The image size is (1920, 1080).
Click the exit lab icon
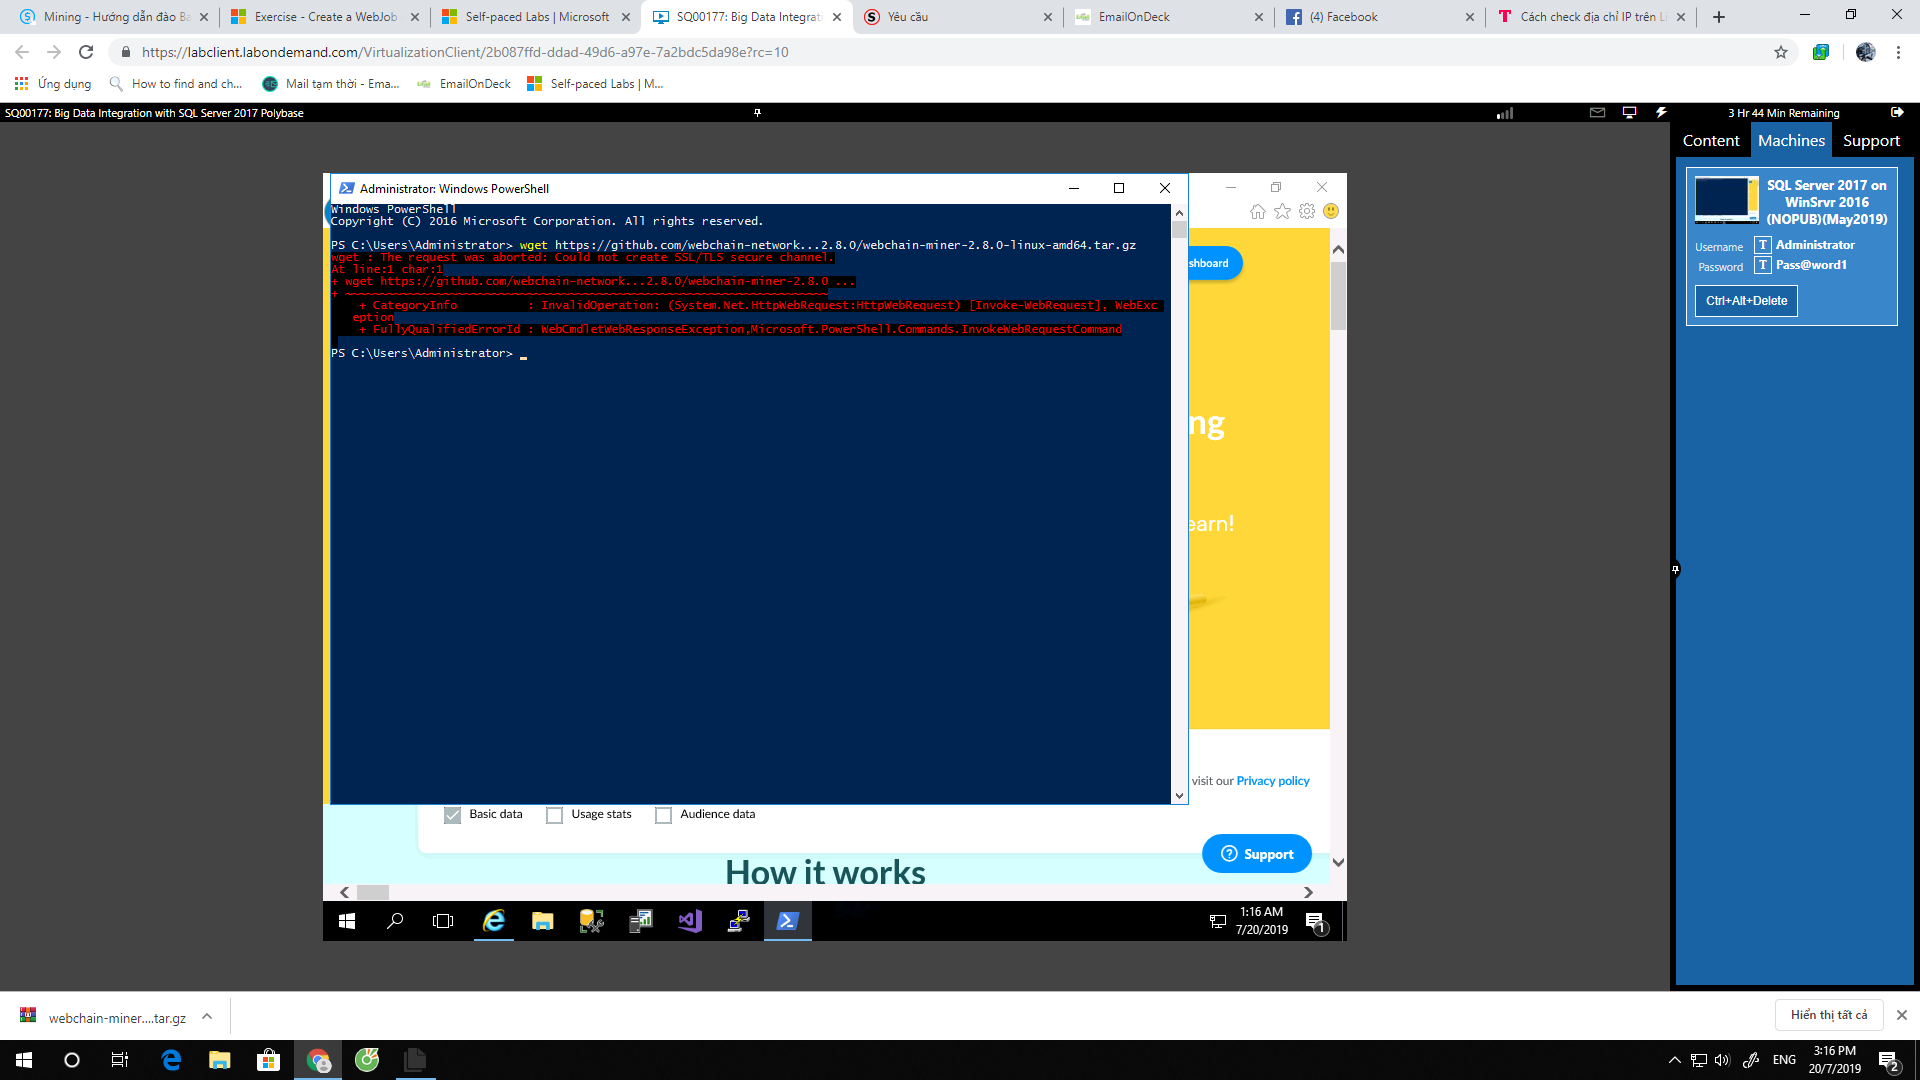[1897, 113]
